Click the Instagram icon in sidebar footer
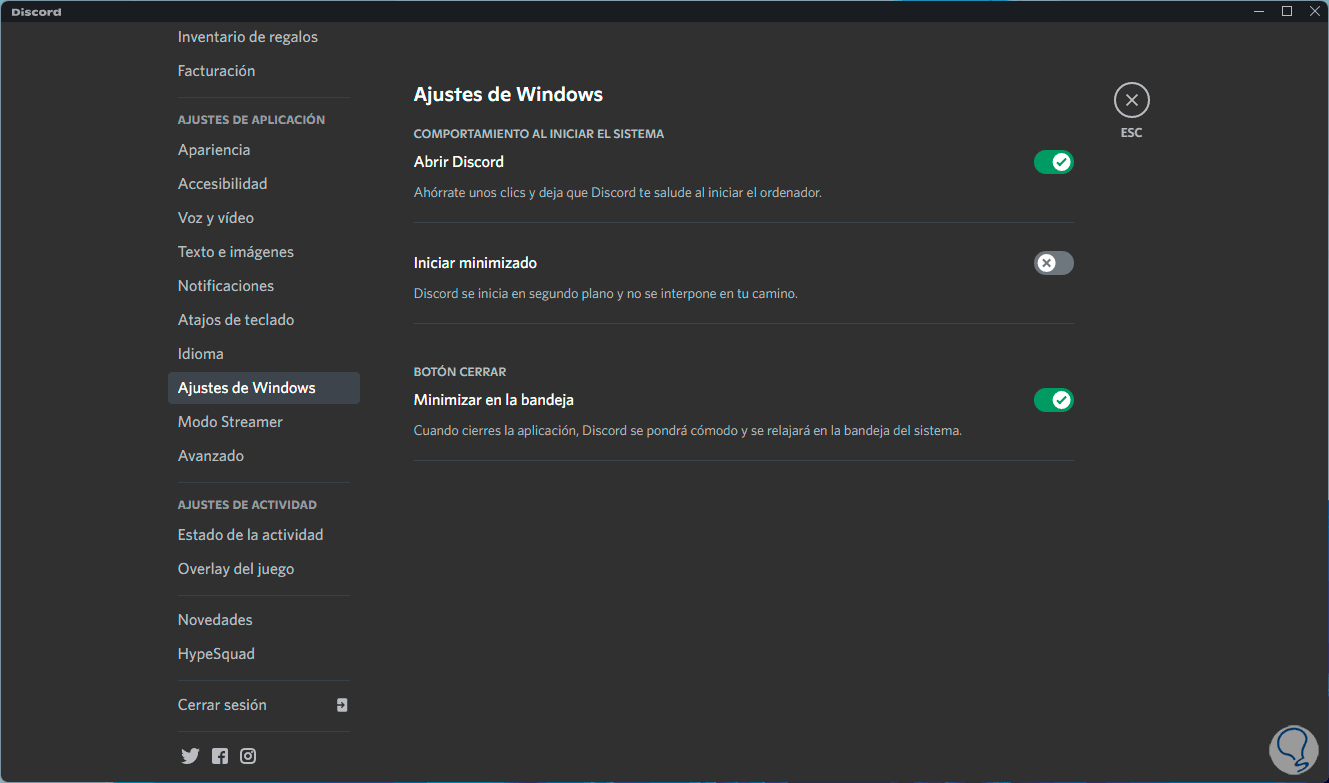 coord(248,756)
